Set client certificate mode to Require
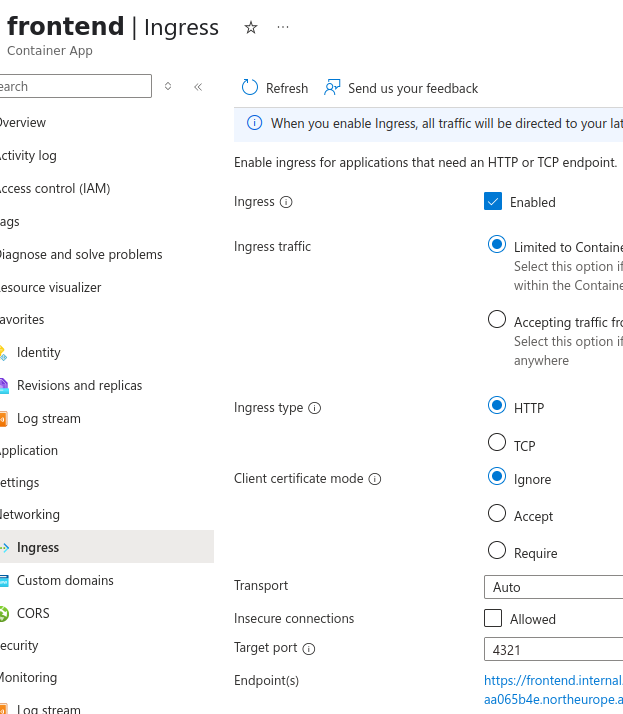 point(497,550)
